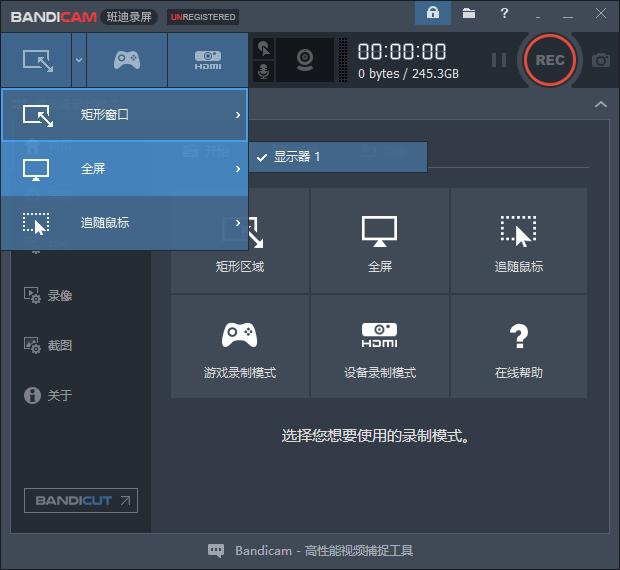Choose 矩形窗口 from the mode menu
The width and height of the screenshot is (620, 570).
[x=125, y=115]
